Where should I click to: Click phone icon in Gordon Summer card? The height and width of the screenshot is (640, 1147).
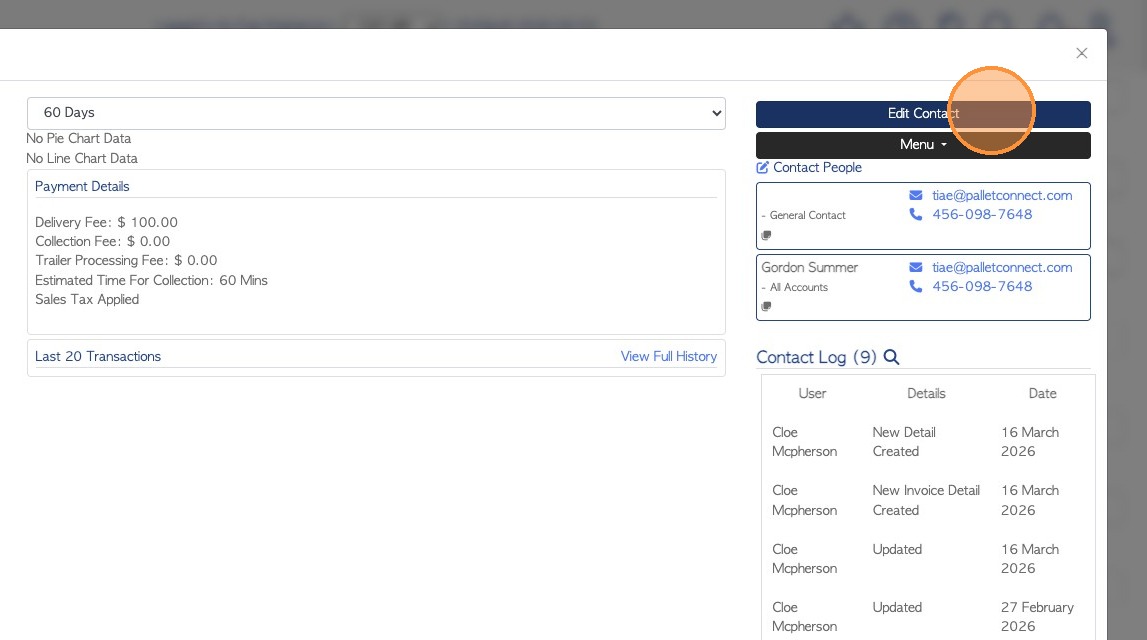click(x=915, y=287)
